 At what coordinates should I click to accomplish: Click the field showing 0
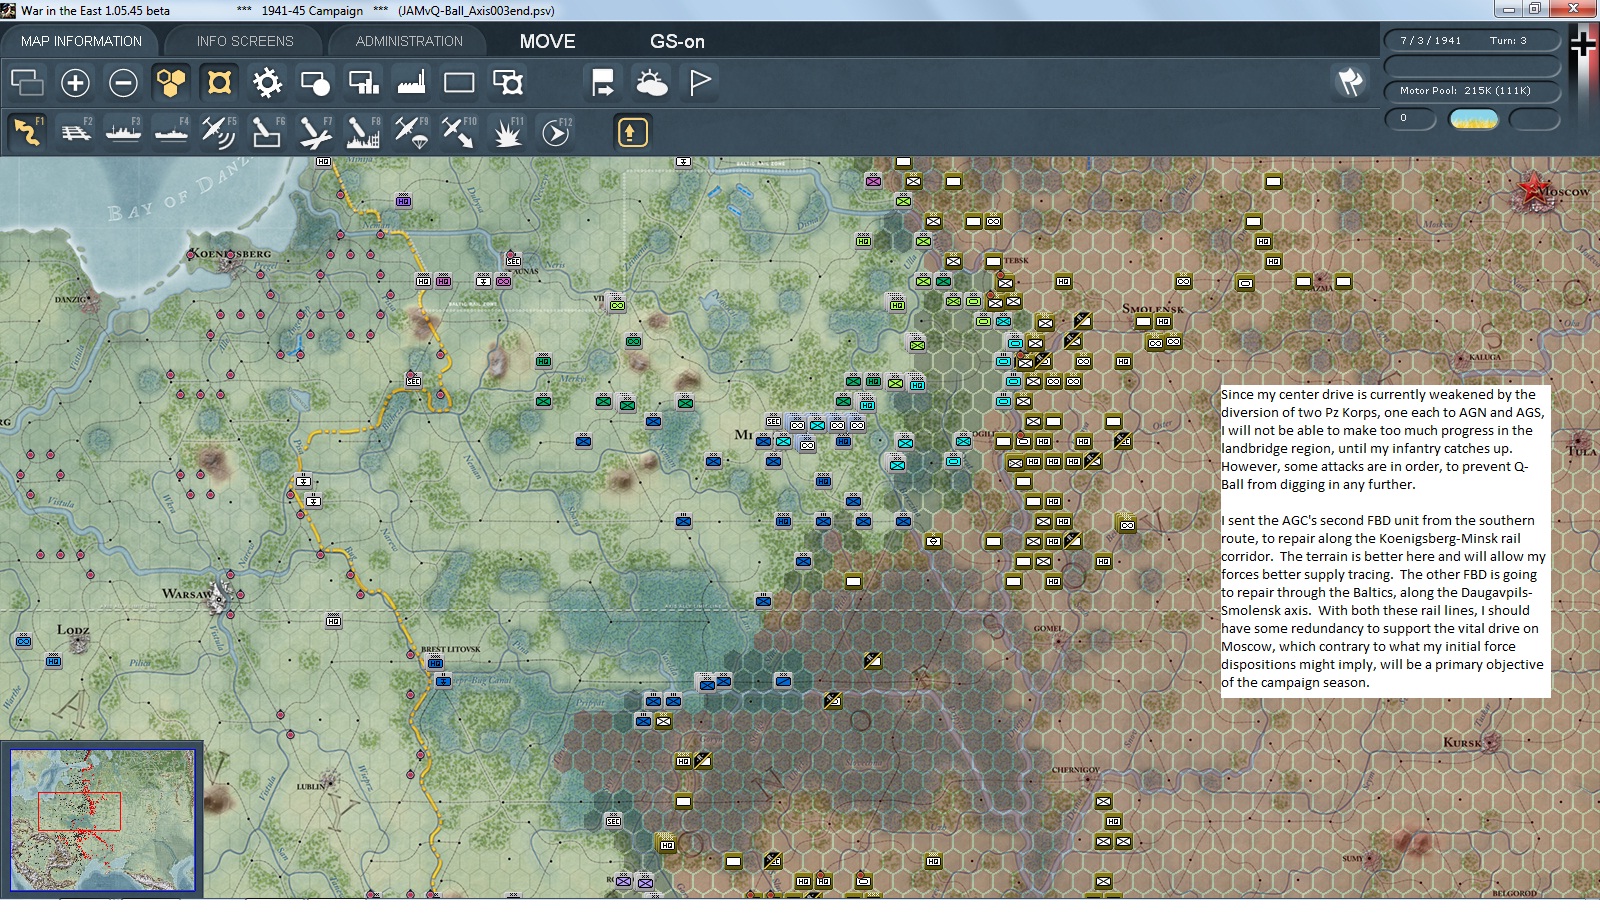[x=1410, y=119]
